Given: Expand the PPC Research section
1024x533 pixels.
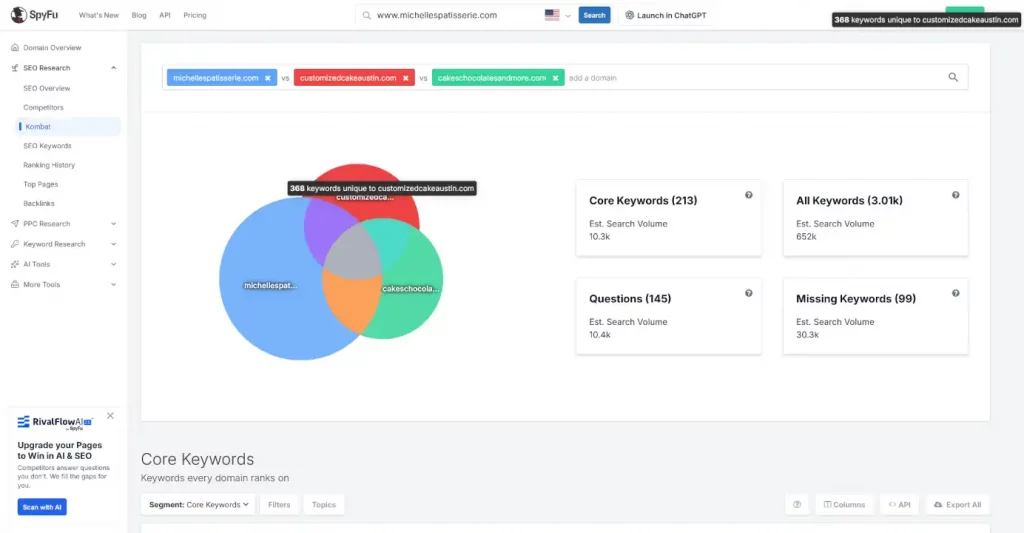Looking at the screenshot, I should tap(114, 224).
